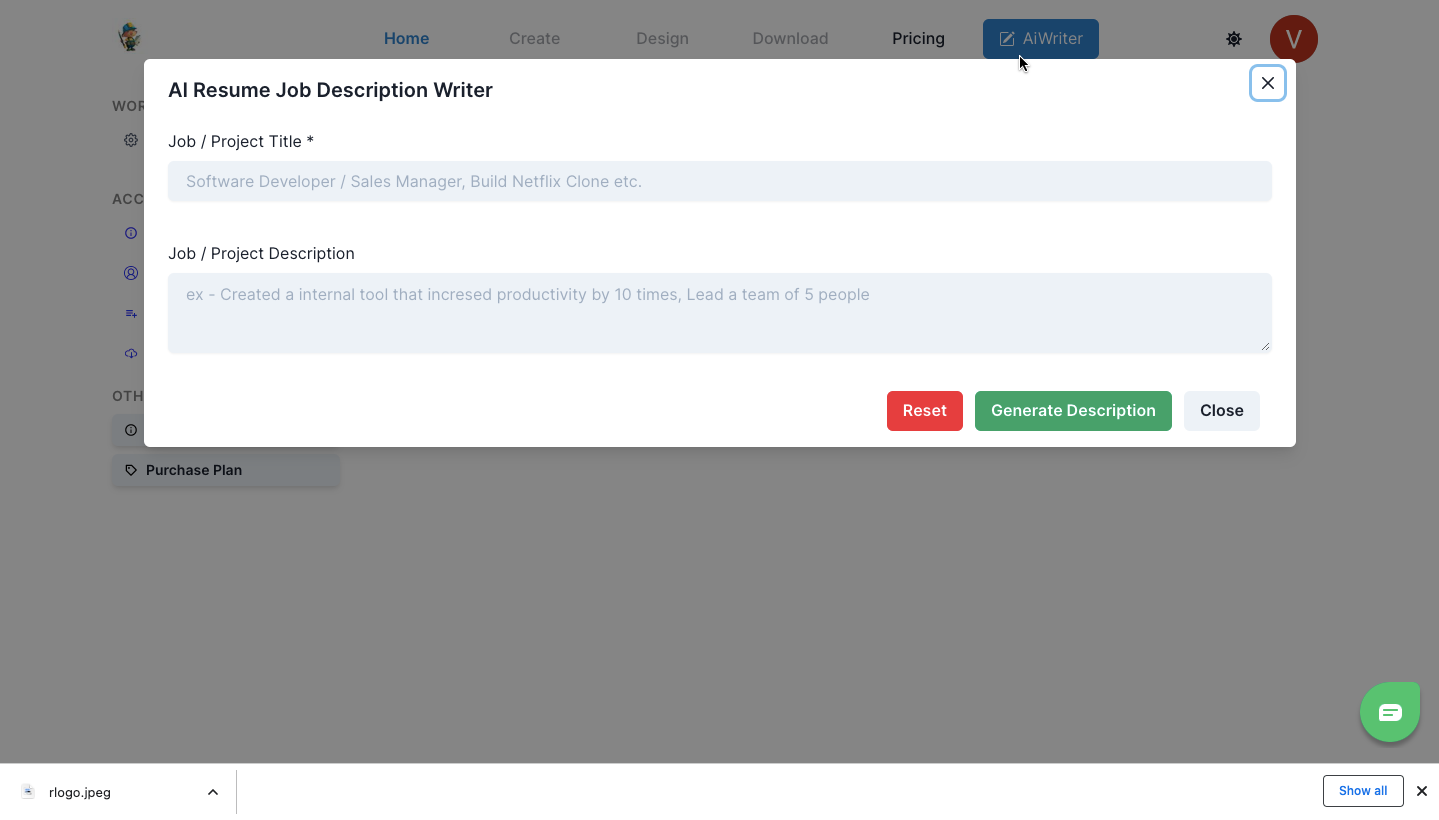Navigate to the Pricing page
1439x820 pixels.
(917, 39)
